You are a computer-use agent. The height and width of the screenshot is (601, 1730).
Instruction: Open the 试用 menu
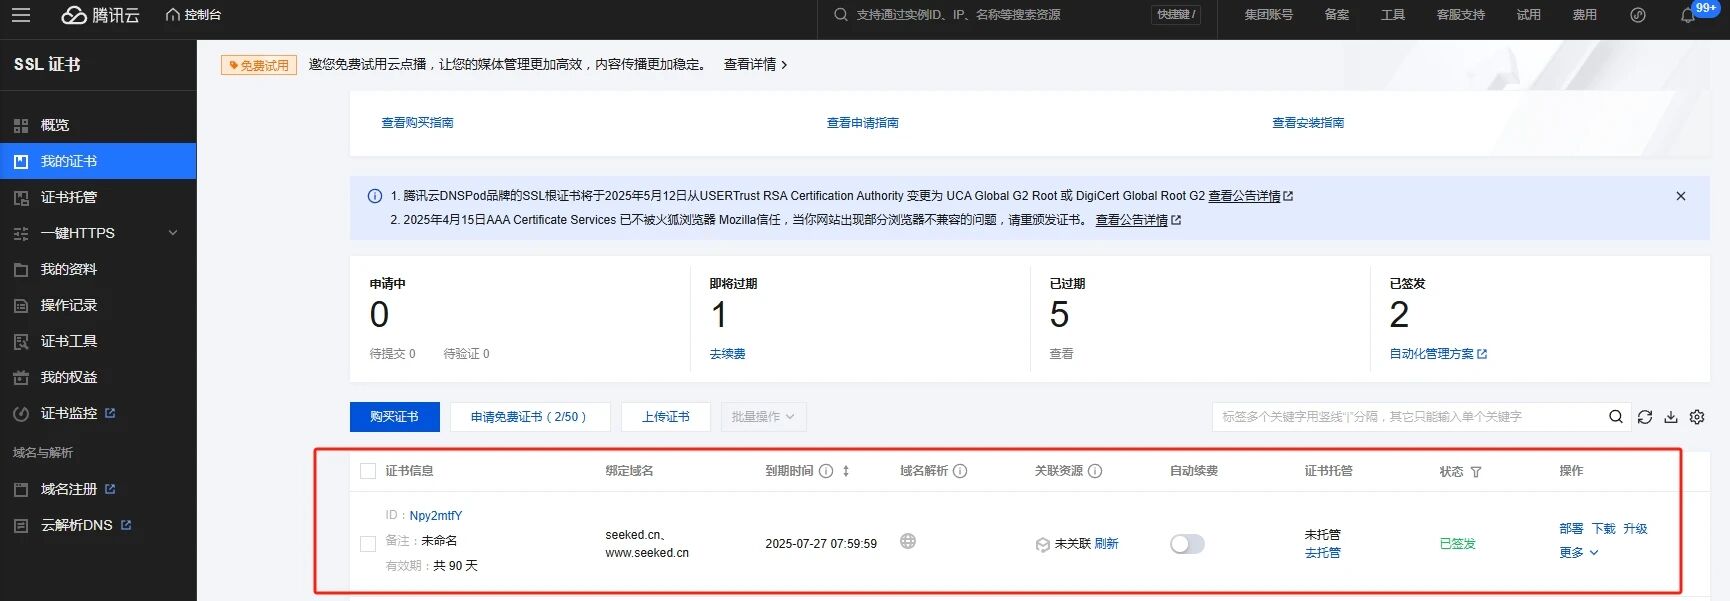[x=1529, y=15]
